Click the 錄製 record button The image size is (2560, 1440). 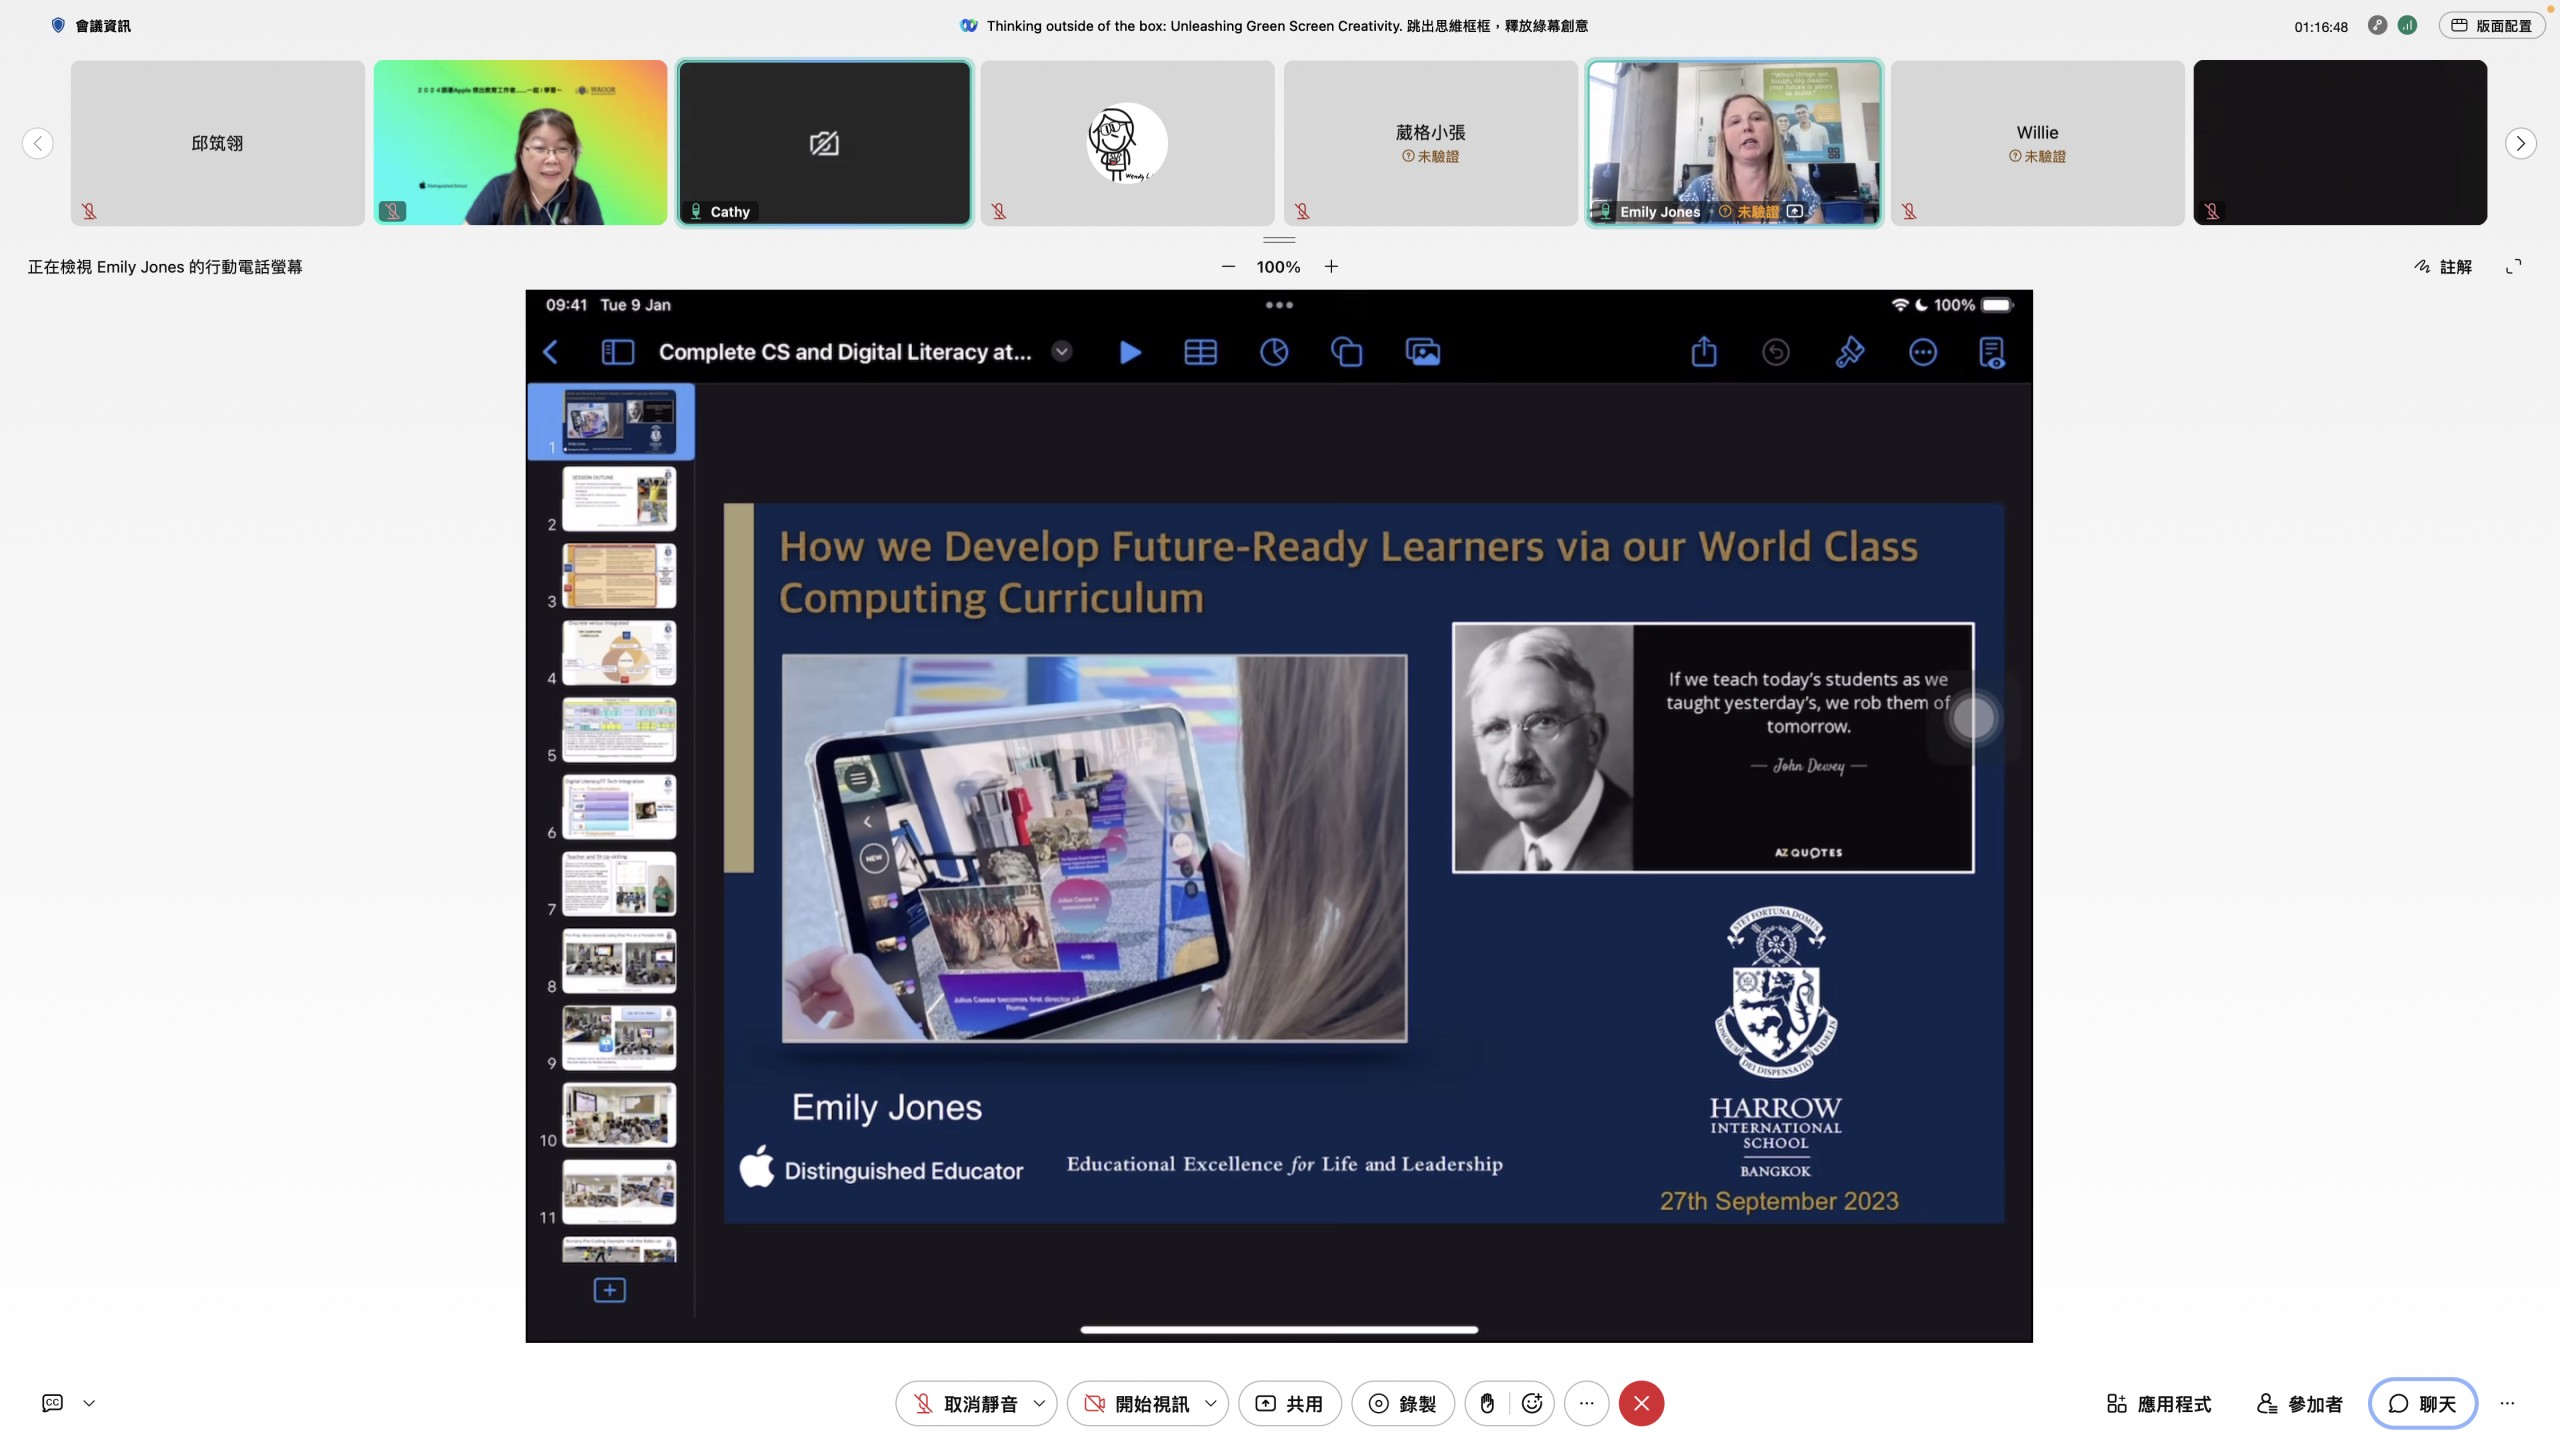coord(1402,1403)
